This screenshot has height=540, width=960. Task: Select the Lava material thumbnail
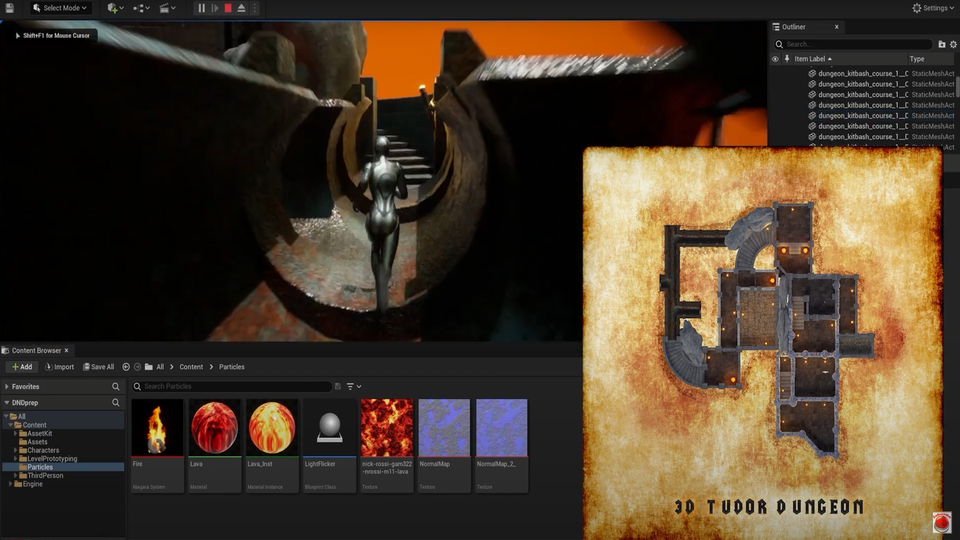[x=215, y=428]
